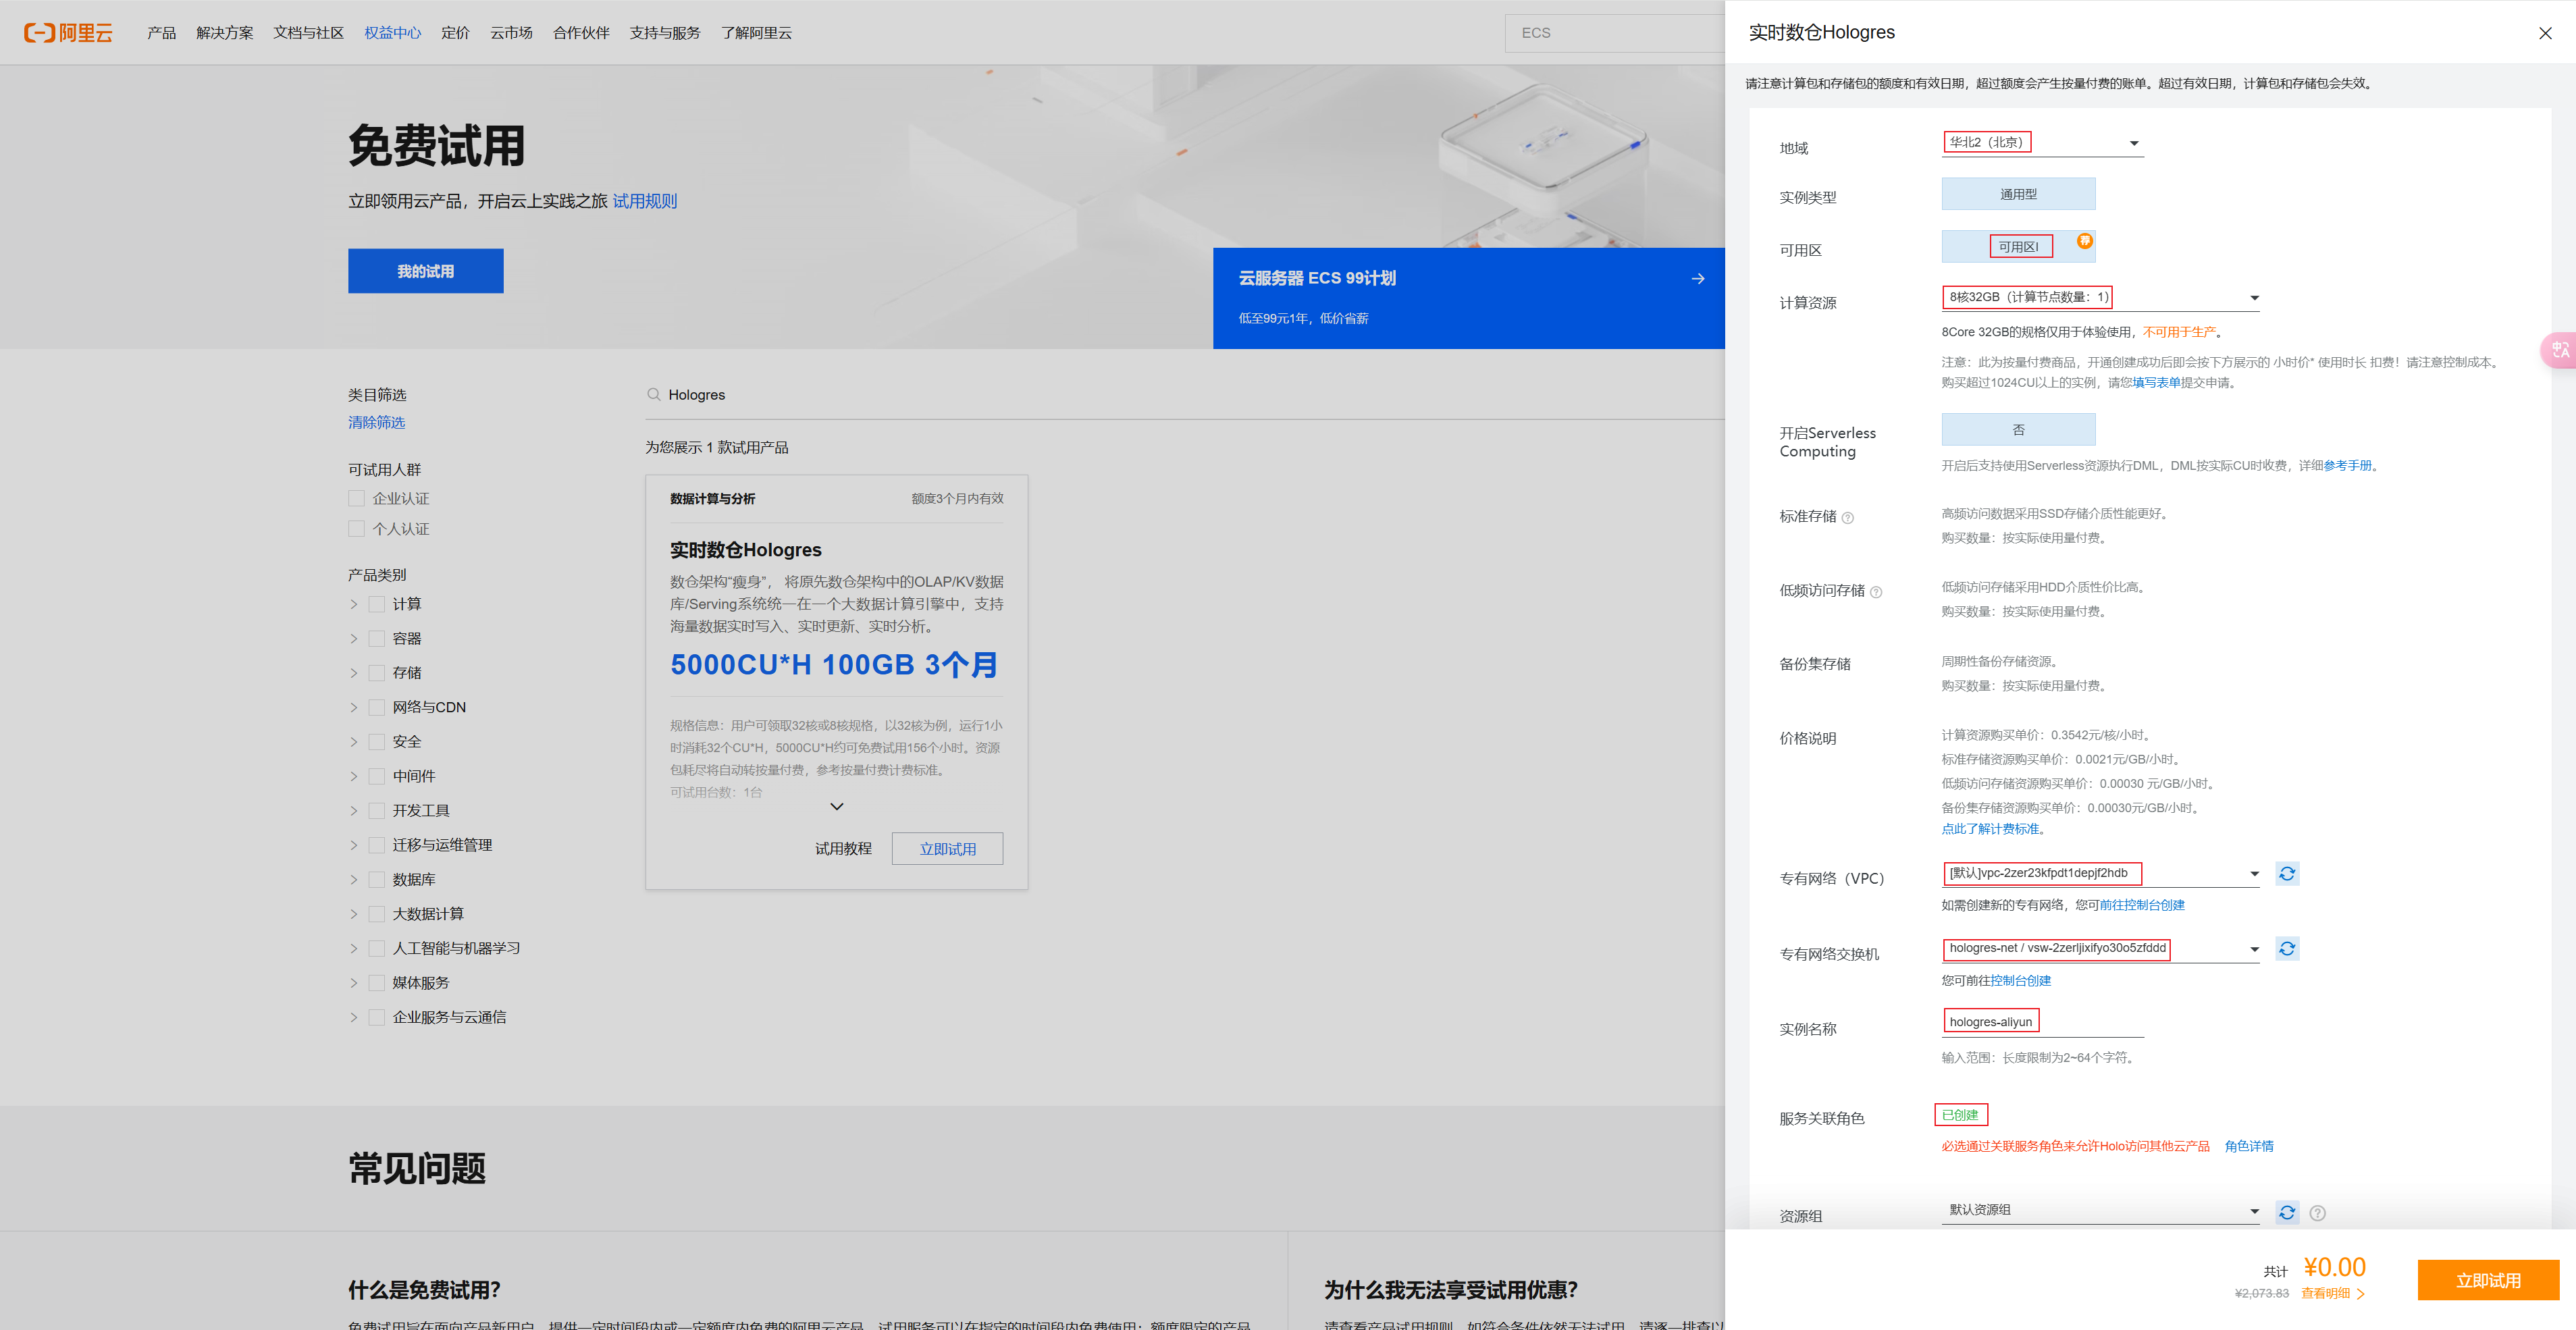The width and height of the screenshot is (2576, 1330).
Task: Expand the 媒体服务 category arrow
Action: point(354,983)
